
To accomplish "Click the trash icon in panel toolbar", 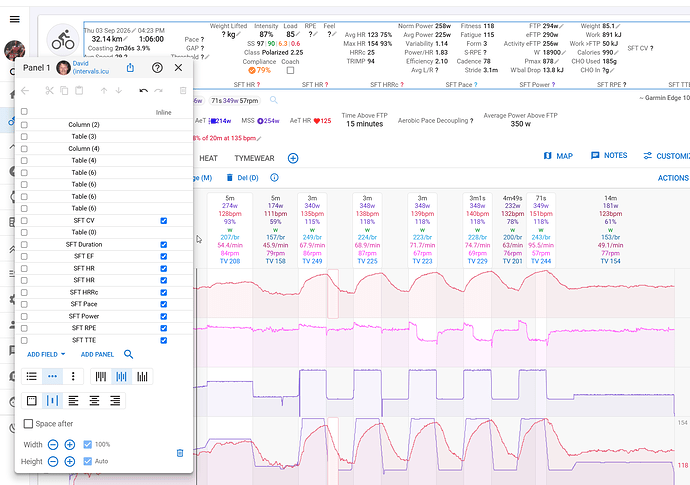I will click(183, 91).
